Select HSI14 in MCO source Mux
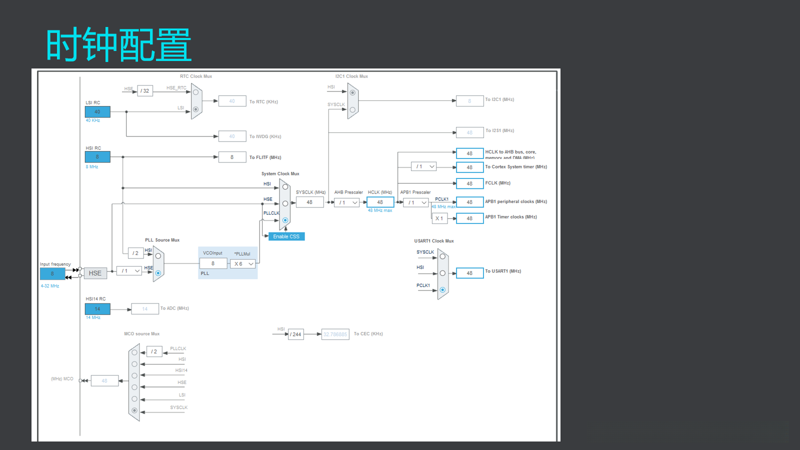800x450 pixels. coord(134,376)
